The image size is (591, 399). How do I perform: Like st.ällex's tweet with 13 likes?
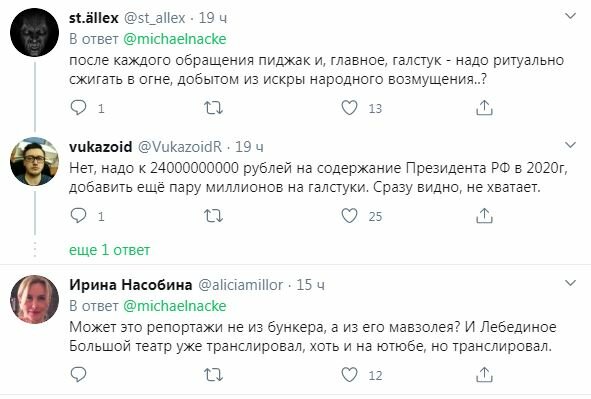(x=349, y=108)
